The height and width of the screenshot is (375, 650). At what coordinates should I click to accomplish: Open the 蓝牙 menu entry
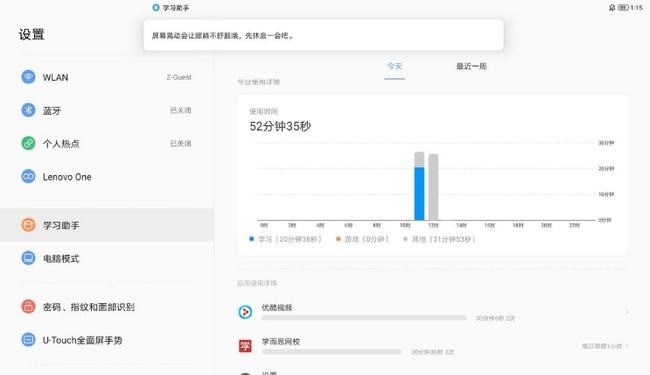pyautogui.click(x=107, y=110)
